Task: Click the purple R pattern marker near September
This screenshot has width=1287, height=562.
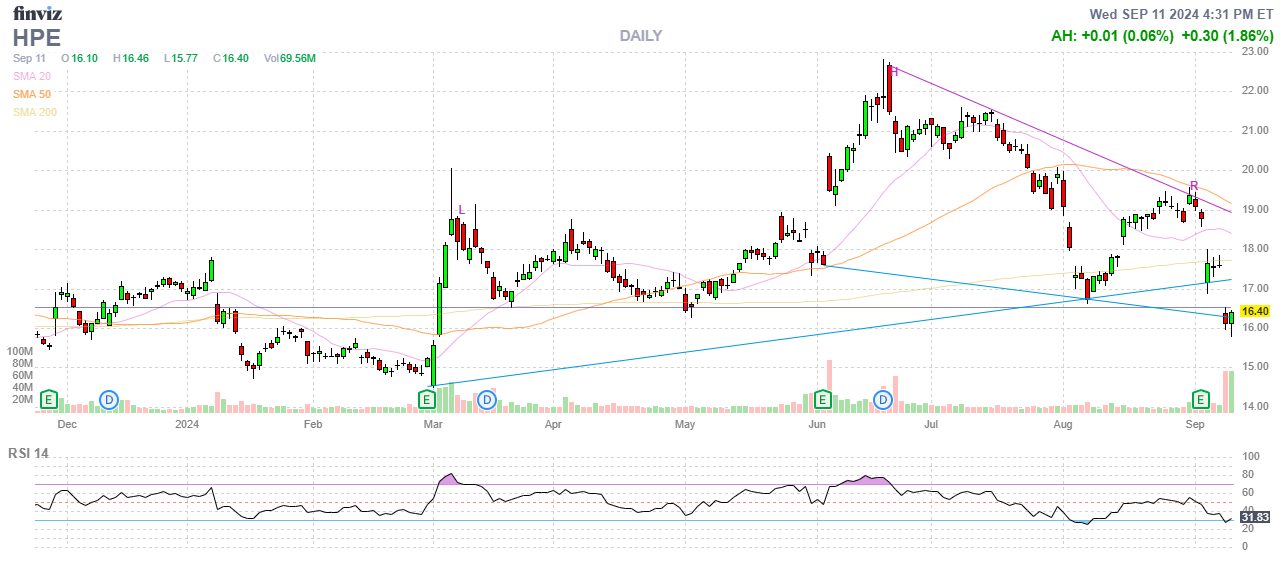Action: click(x=1193, y=185)
